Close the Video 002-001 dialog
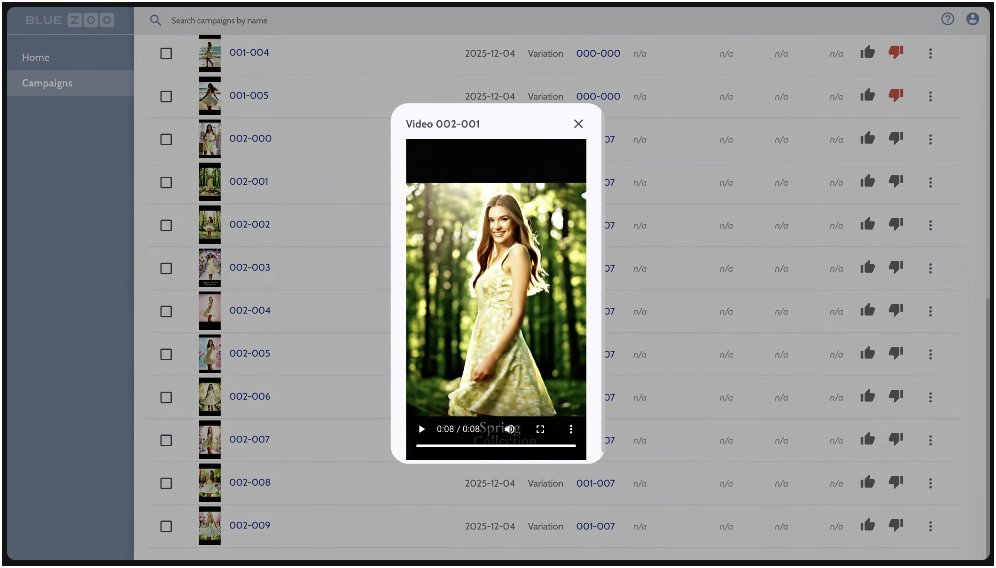This screenshot has width=996, height=568. [578, 124]
